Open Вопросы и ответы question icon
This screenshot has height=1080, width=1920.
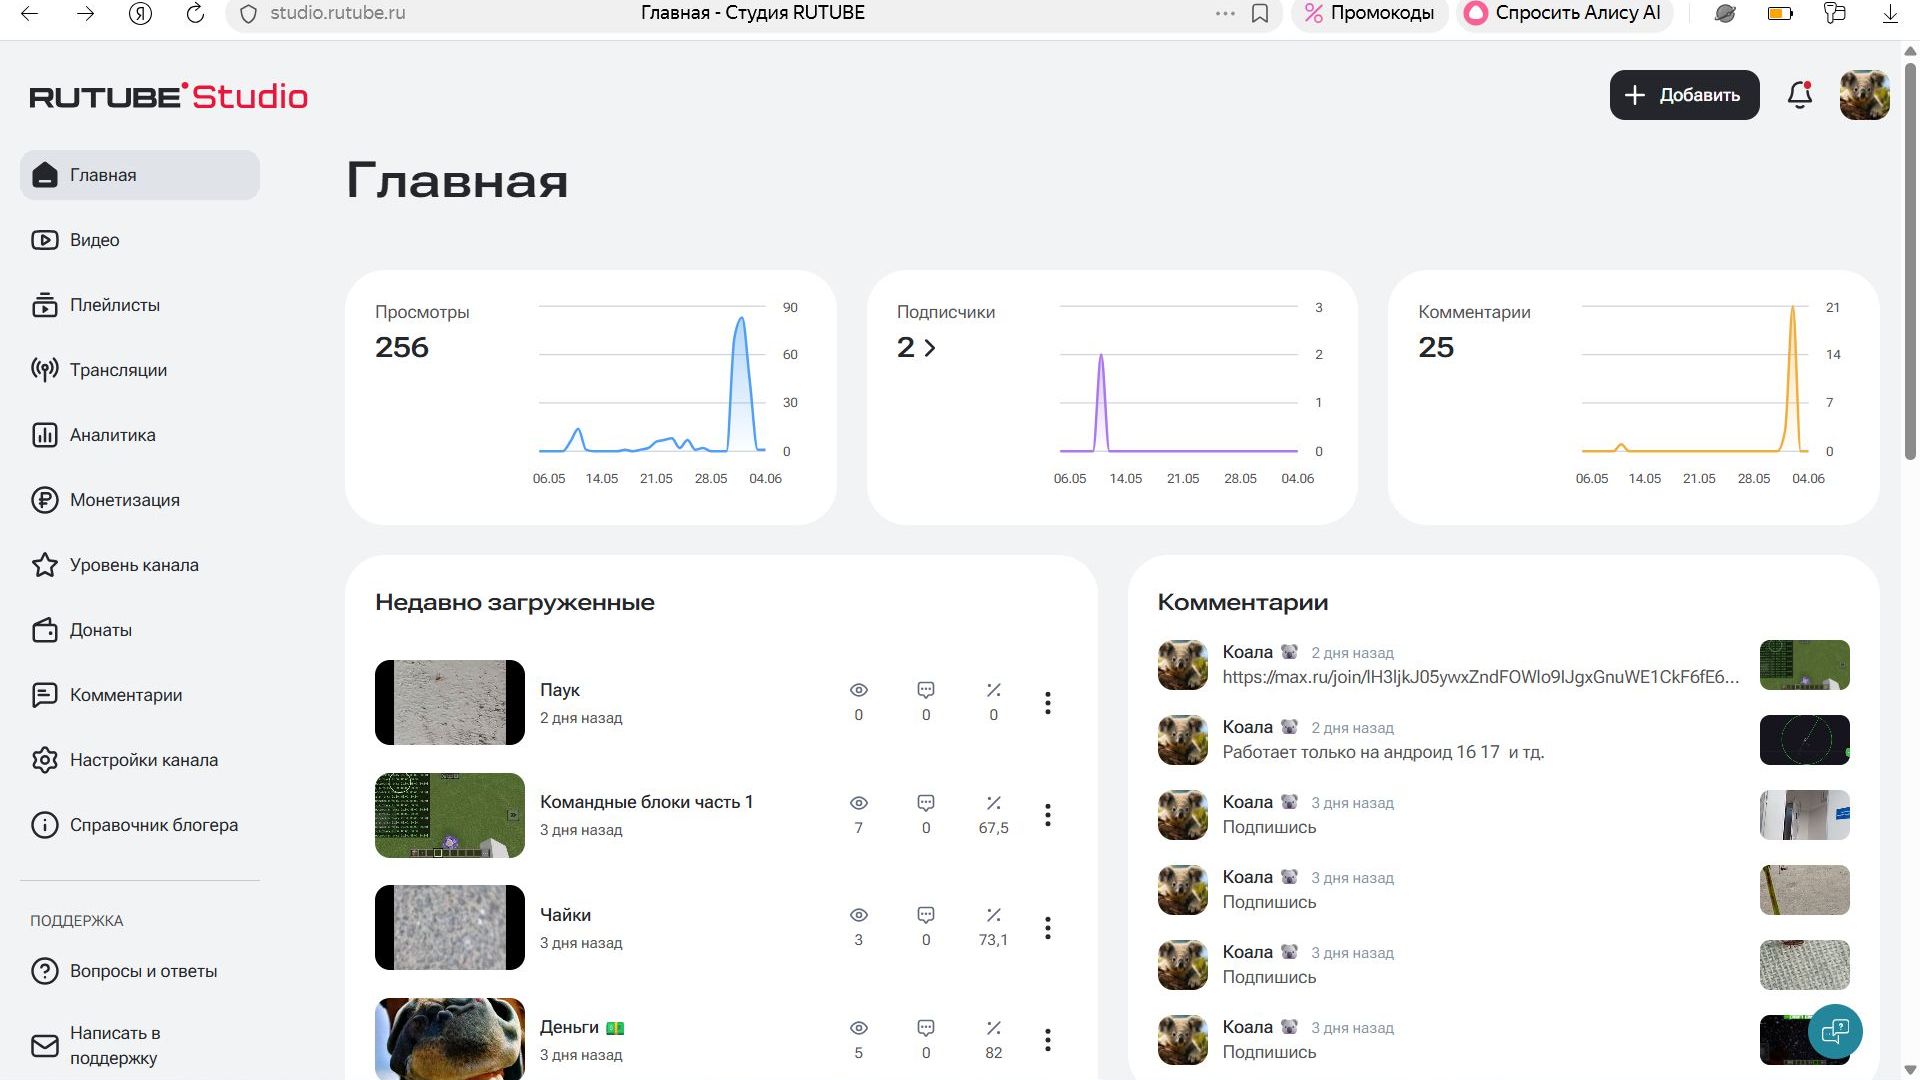(x=45, y=971)
